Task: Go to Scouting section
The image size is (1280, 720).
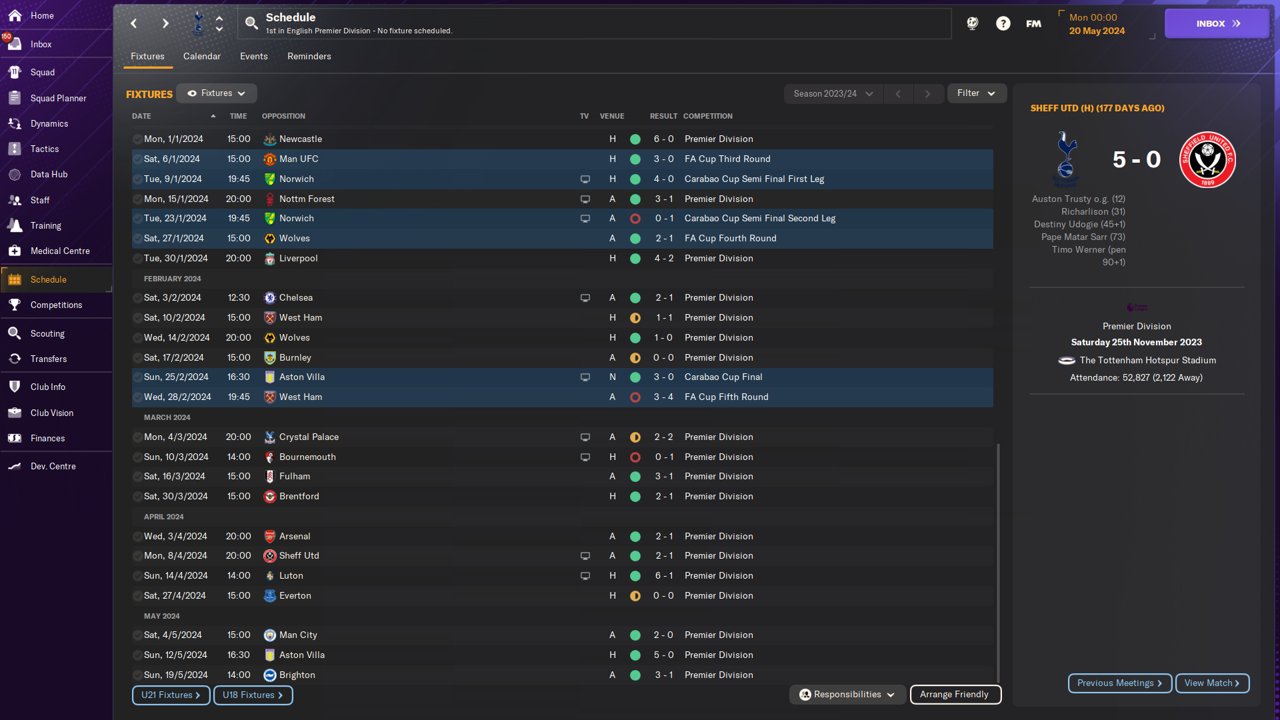Action: [x=46, y=333]
